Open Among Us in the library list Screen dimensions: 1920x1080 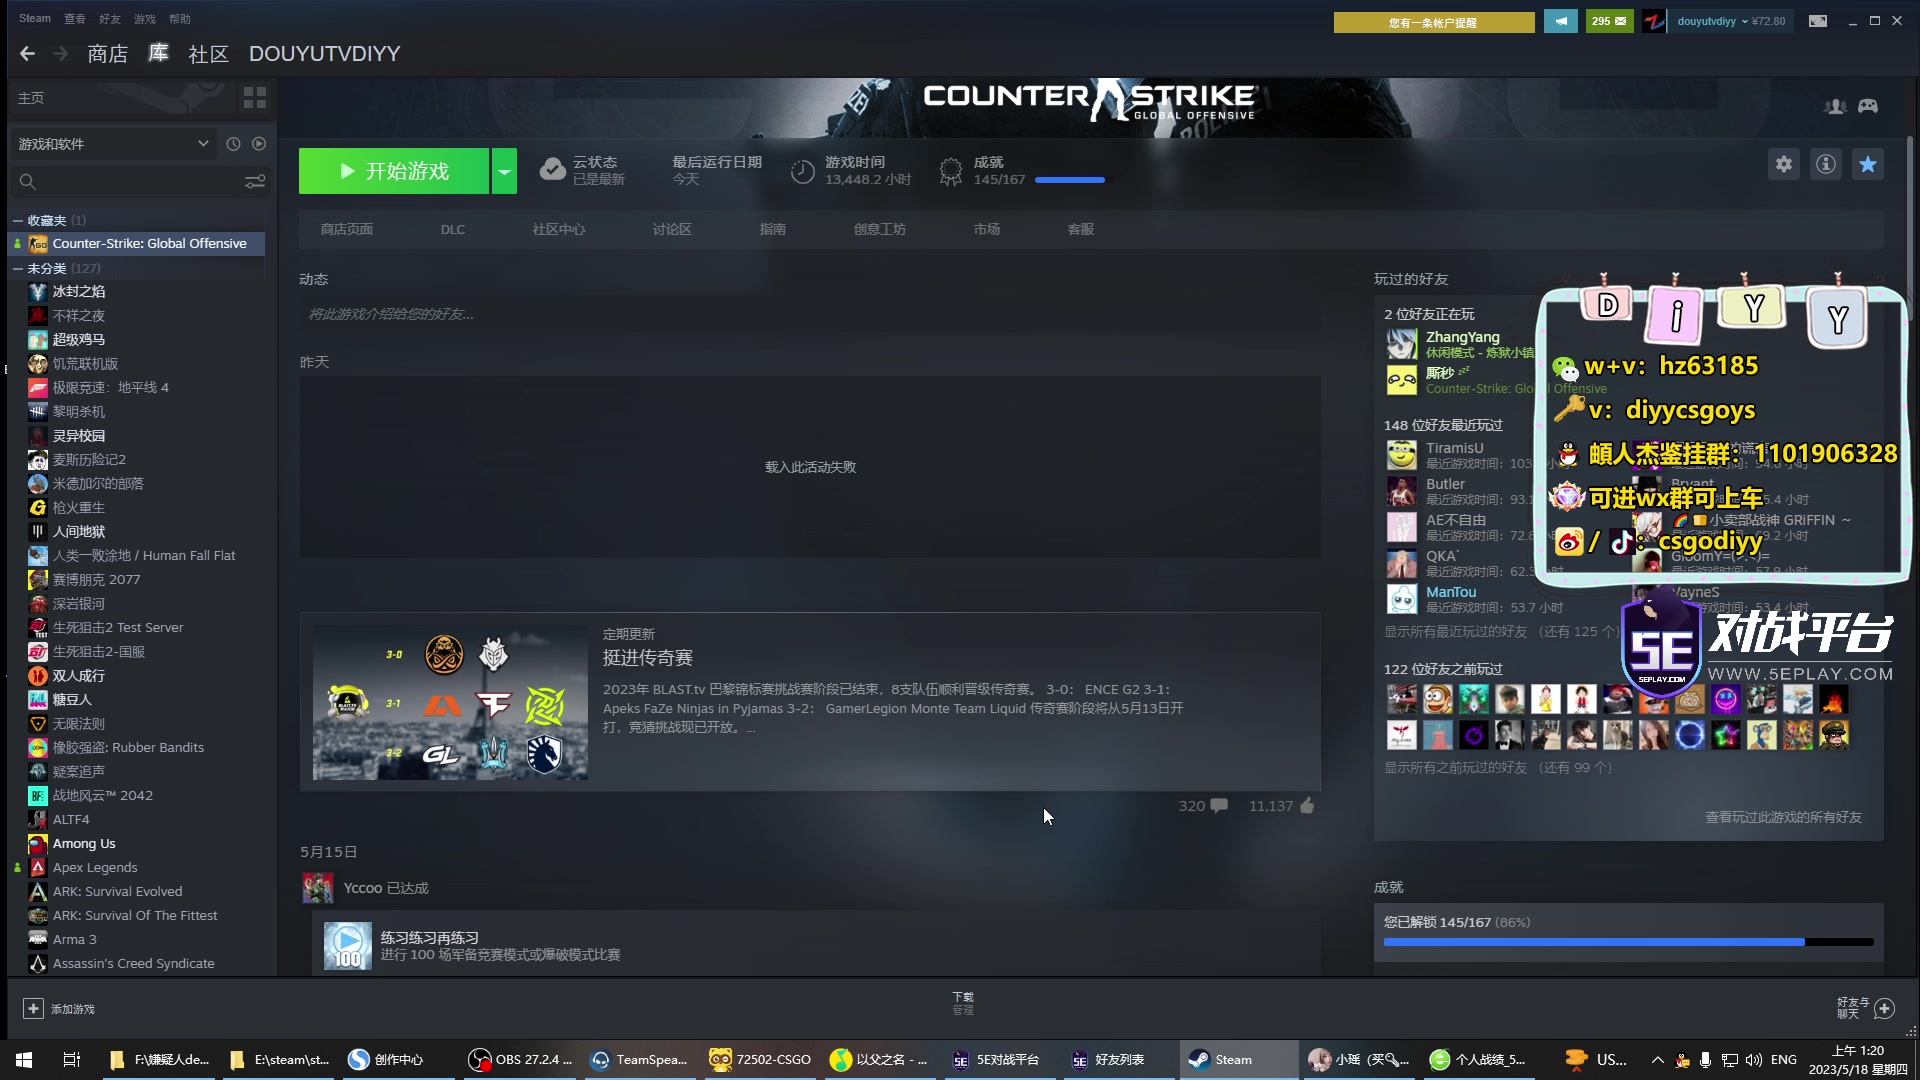pos(84,843)
